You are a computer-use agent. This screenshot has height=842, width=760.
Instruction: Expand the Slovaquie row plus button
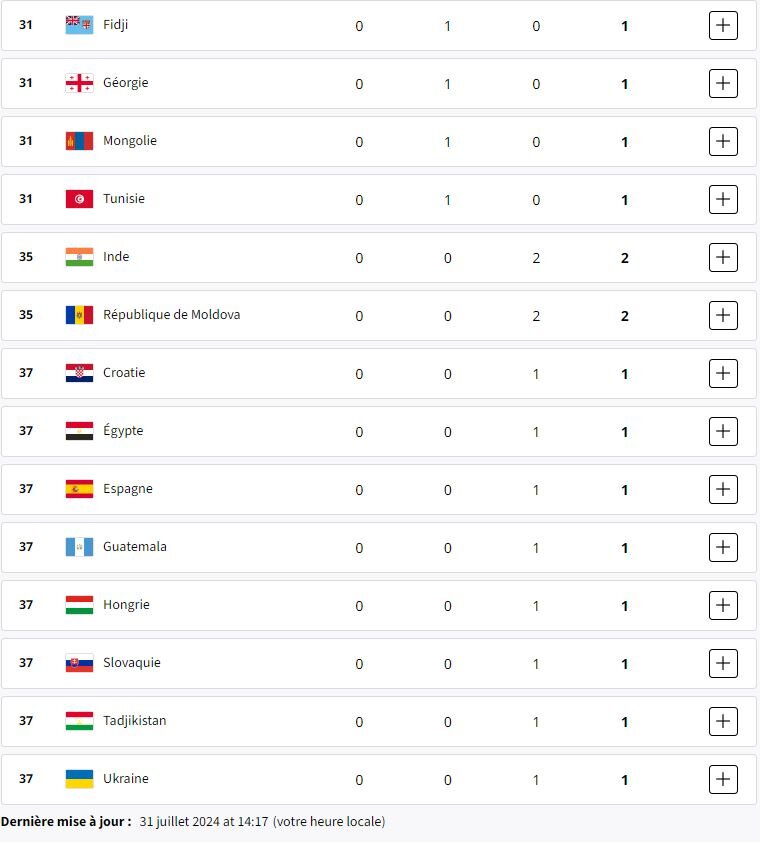point(723,663)
